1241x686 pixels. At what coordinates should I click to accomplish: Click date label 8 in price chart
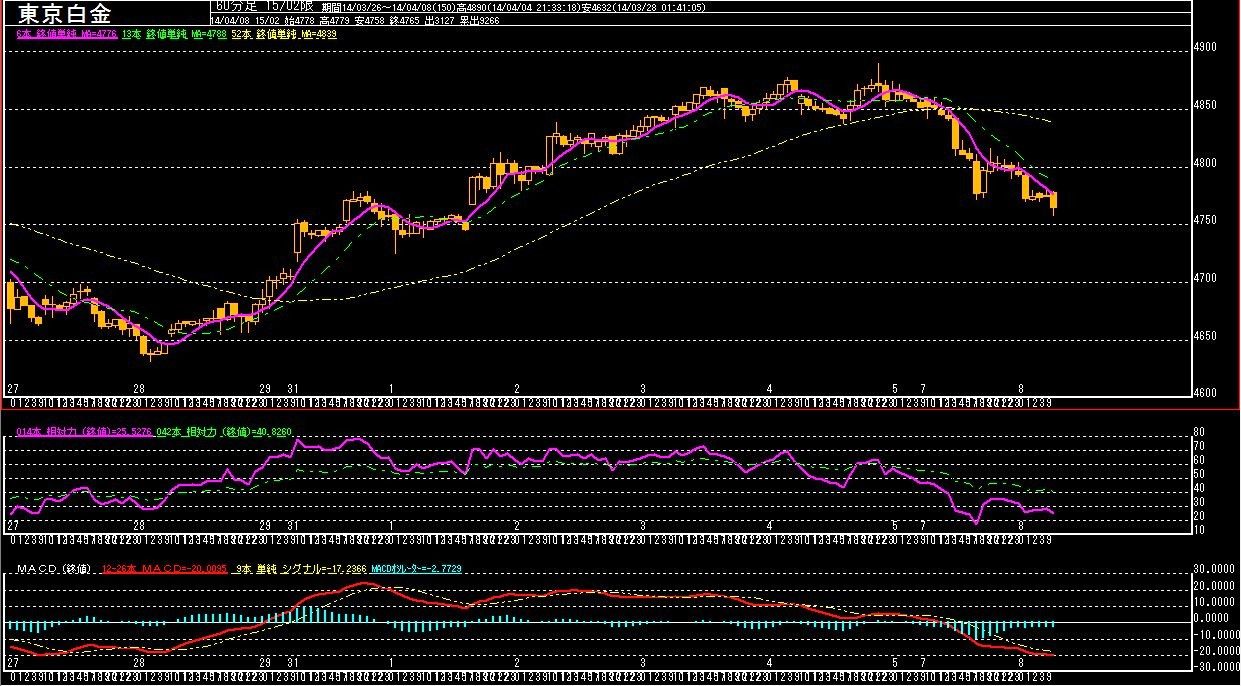[x=1021, y=388]
